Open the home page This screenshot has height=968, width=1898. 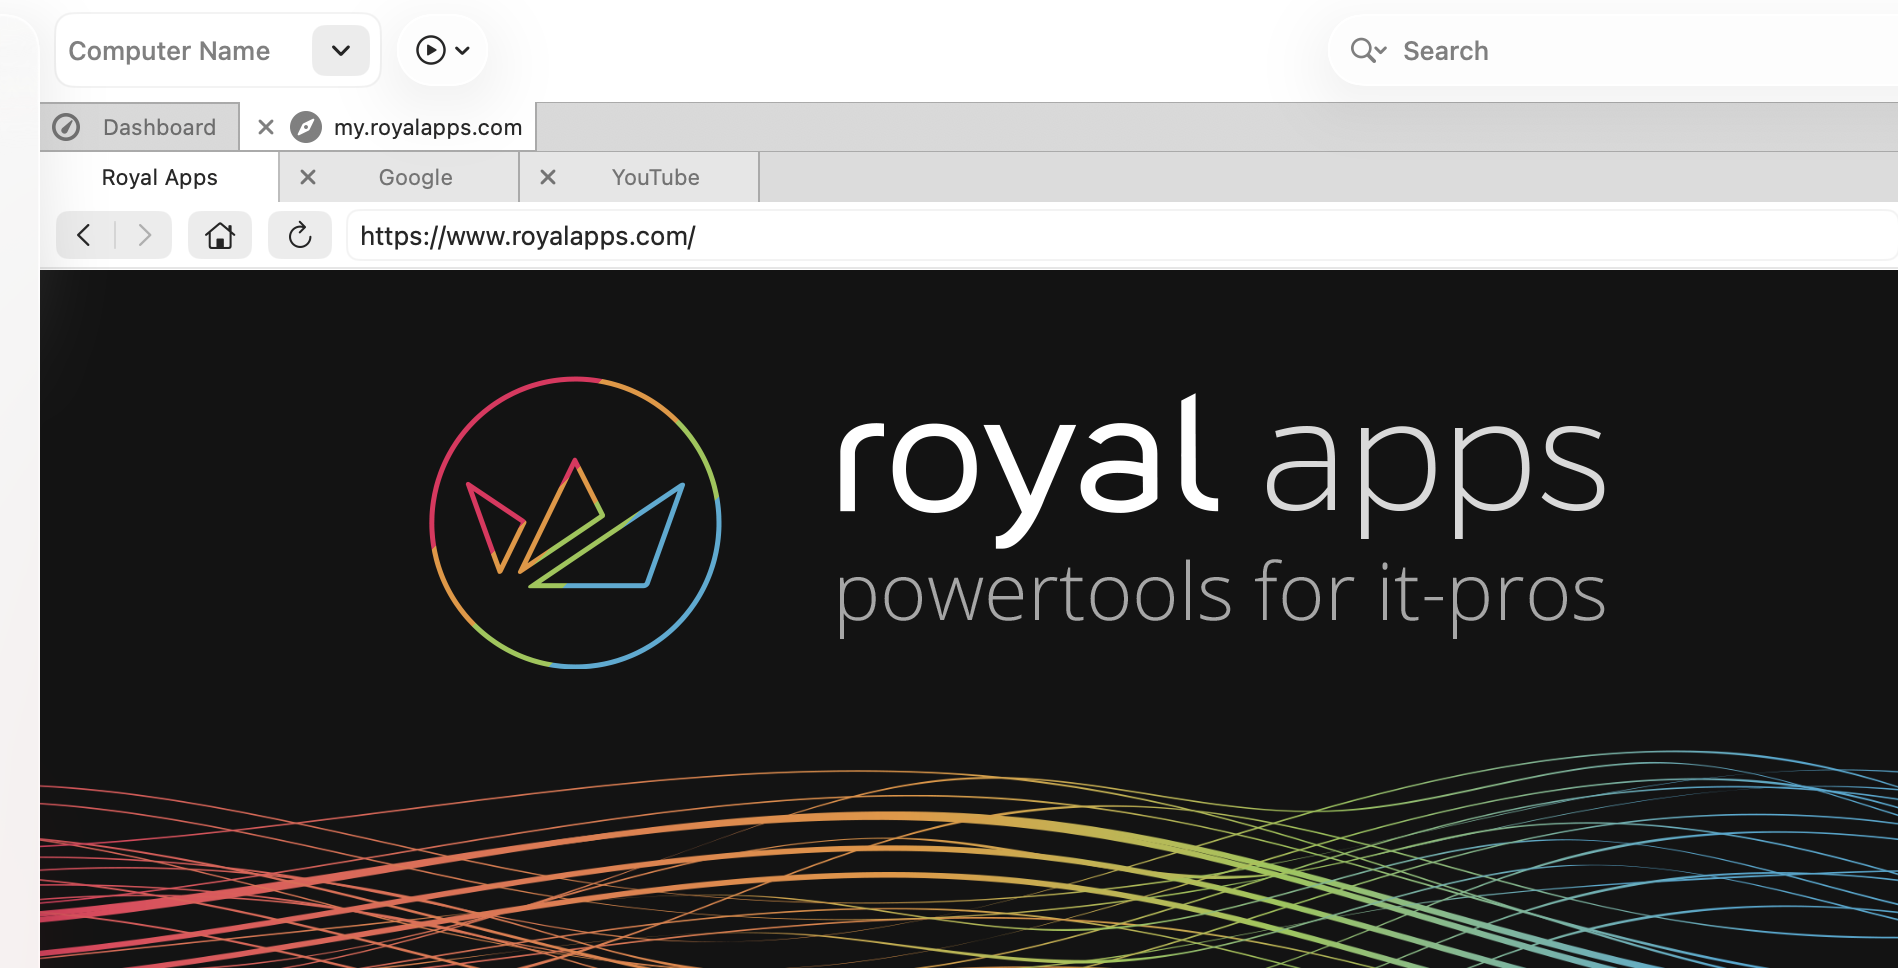point(220,235)
